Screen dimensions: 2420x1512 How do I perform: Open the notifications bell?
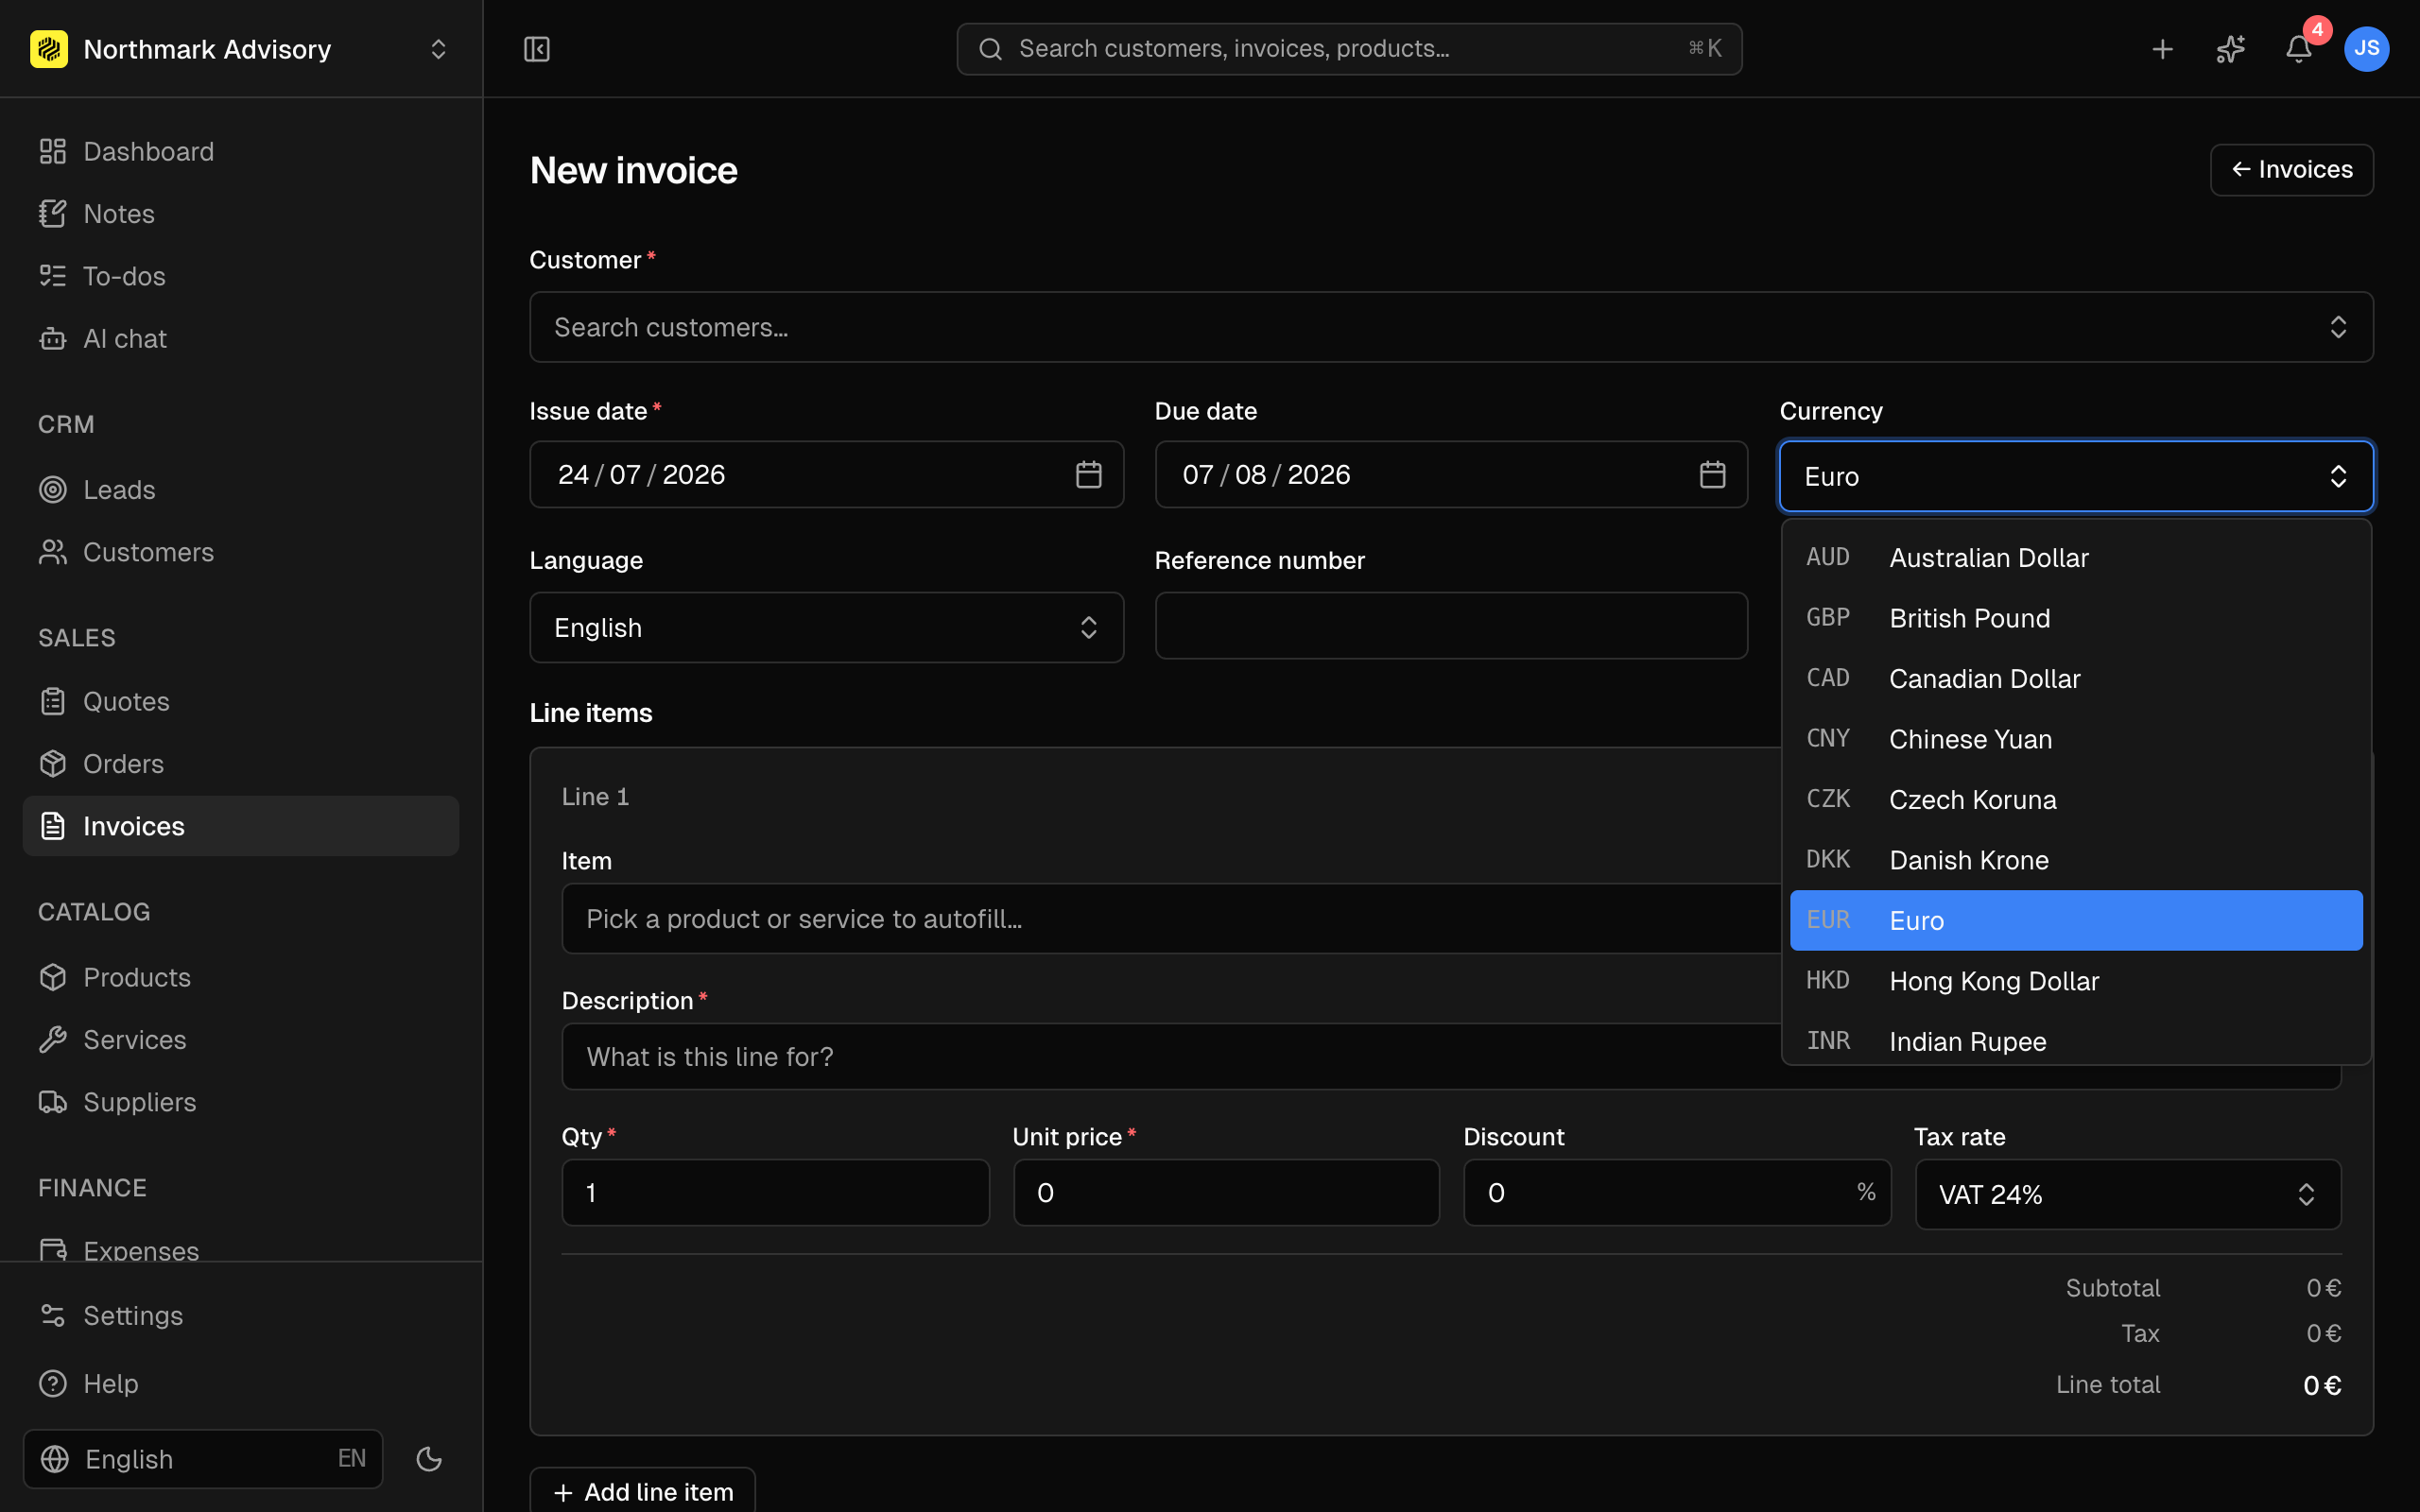(x=2298, y=49)
